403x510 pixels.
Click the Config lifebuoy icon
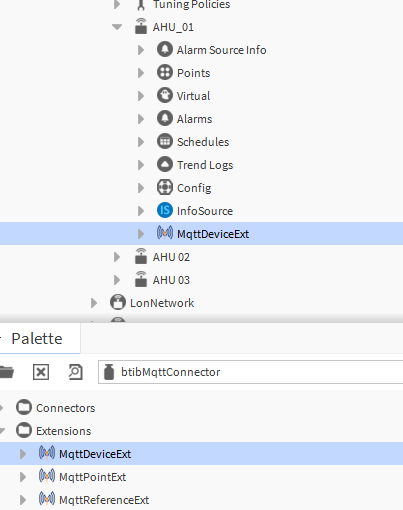coord(165,188)
